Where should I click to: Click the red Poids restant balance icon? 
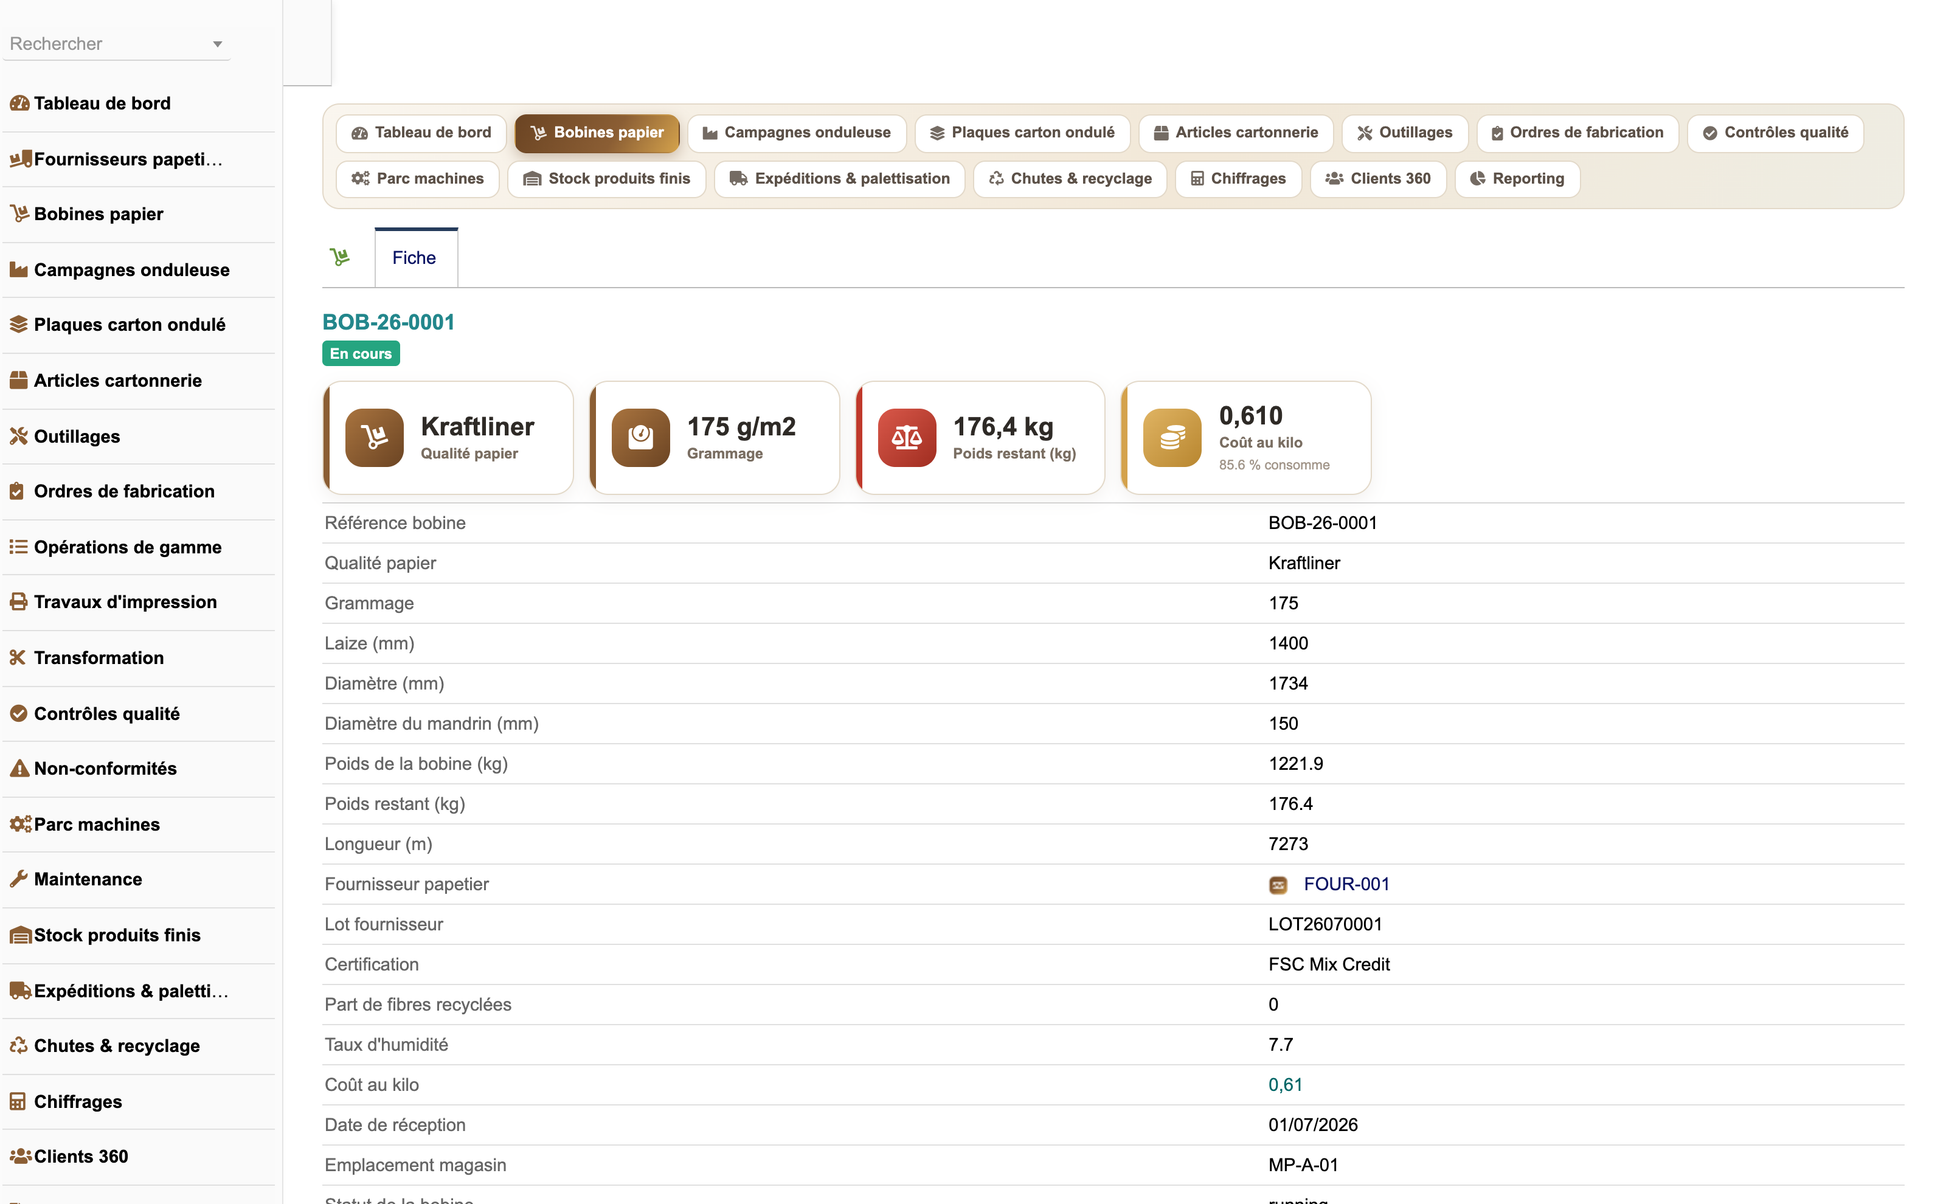tap(907, 438)
